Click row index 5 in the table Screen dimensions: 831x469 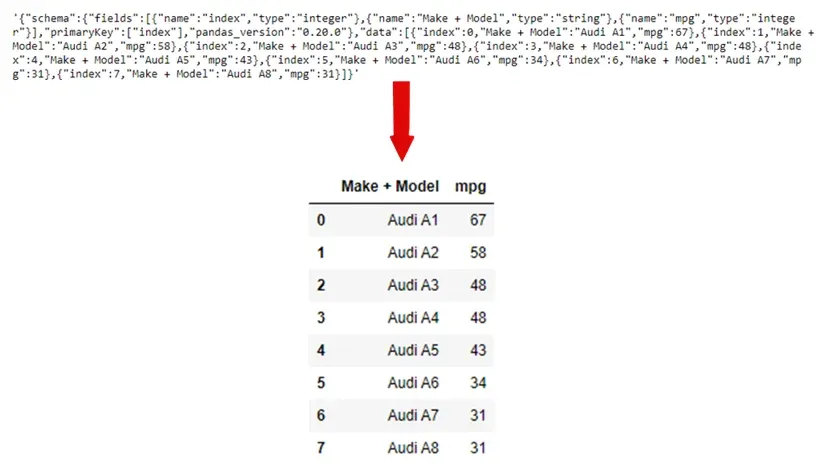tap(321, 383)
